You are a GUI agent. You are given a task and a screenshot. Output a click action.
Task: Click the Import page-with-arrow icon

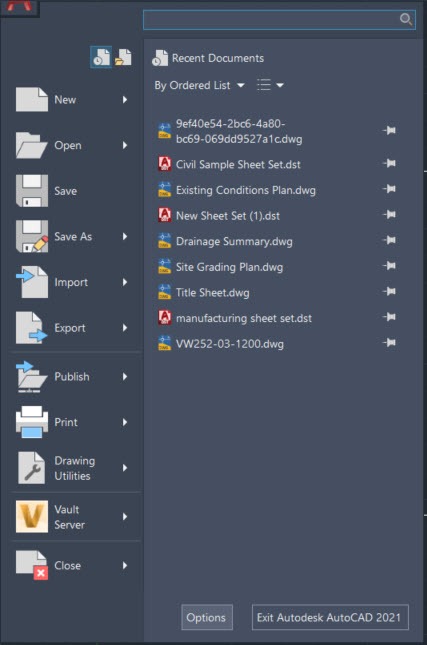[32, 282]
